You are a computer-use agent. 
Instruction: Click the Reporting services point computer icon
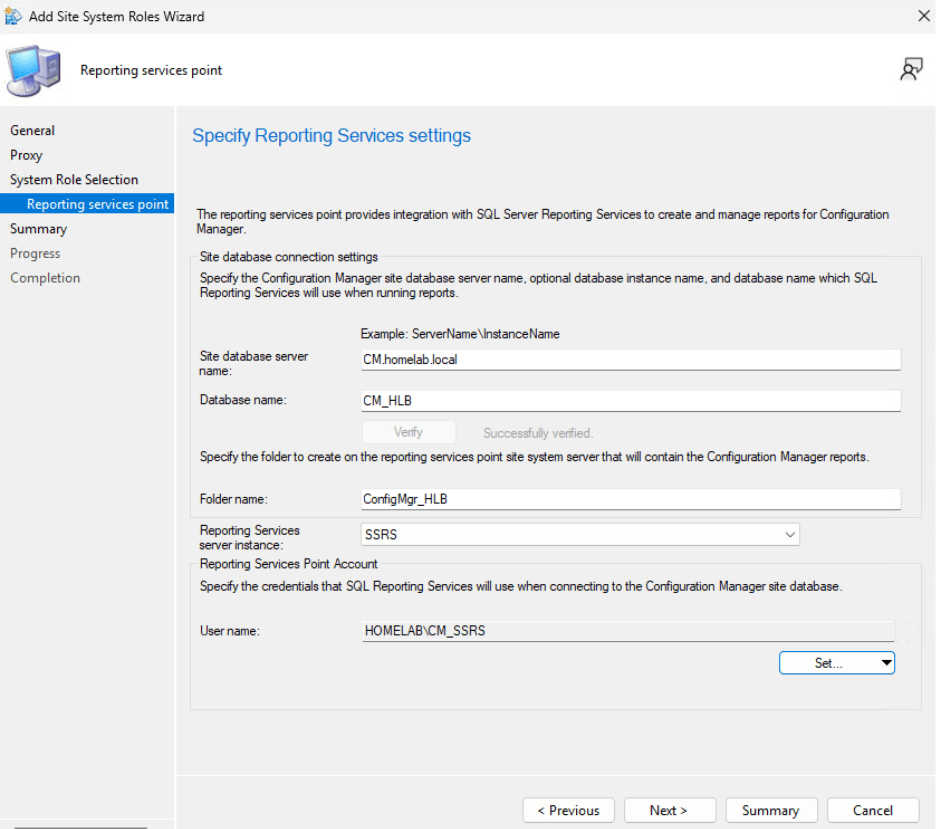pos(35,70)
